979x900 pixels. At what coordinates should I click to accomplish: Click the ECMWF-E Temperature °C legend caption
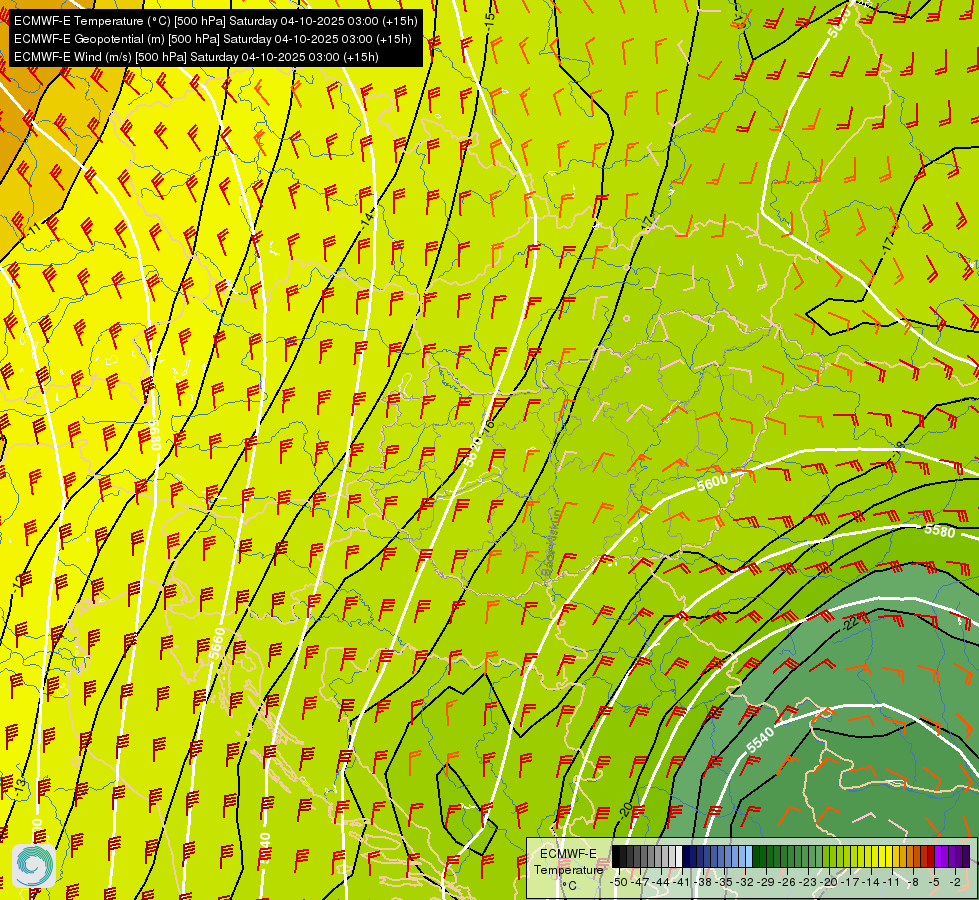tap(569, 869)
